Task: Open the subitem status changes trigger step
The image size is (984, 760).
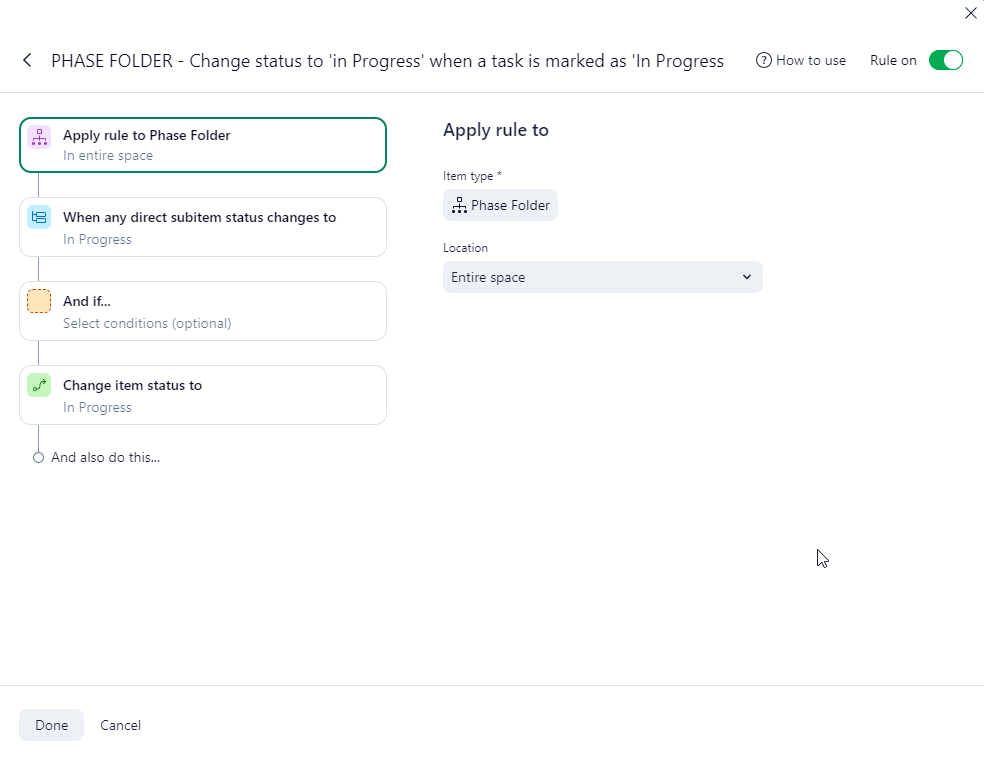Action: [203, 227]
